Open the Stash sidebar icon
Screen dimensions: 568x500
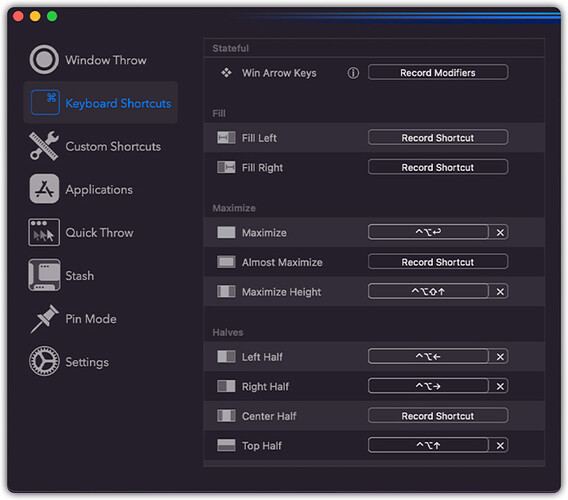(x=44, y=275)
